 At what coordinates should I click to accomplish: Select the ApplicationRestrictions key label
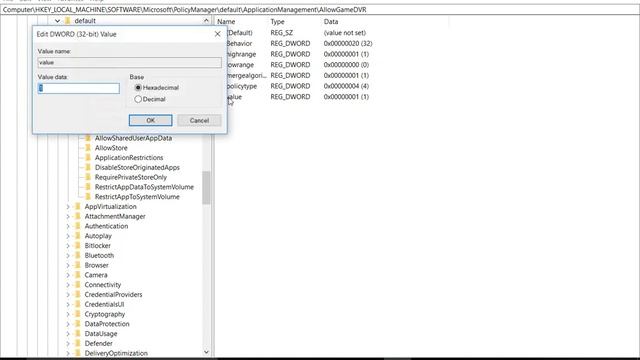click(x=129, y=158)
